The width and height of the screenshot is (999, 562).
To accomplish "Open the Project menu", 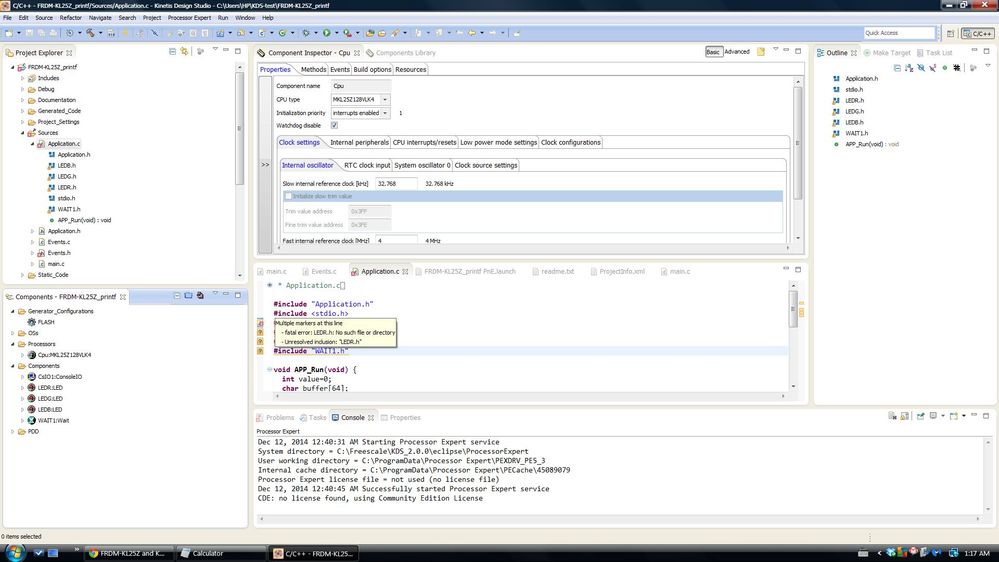I will [x=151, y=18].
